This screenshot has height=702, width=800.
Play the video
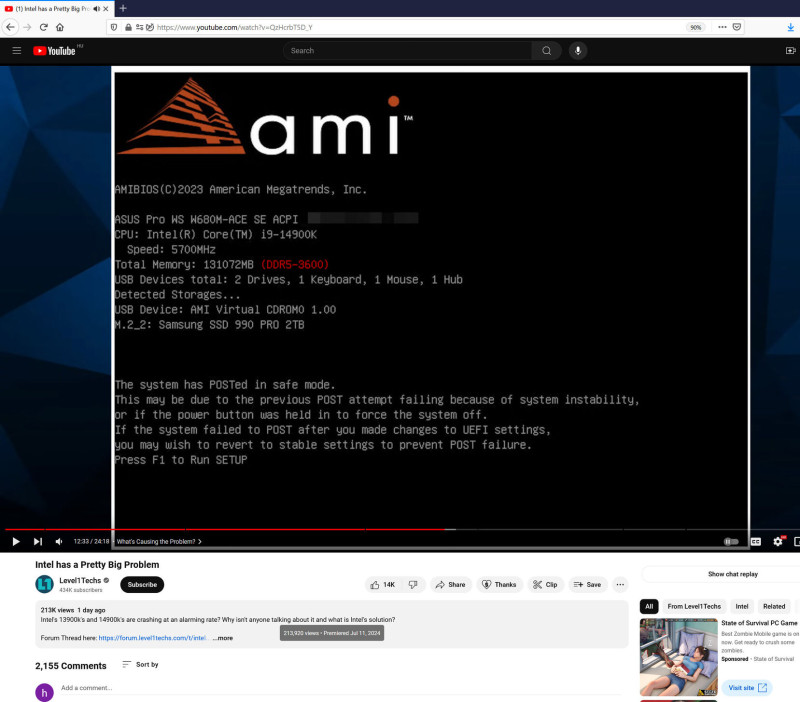[x=16, y=541]
